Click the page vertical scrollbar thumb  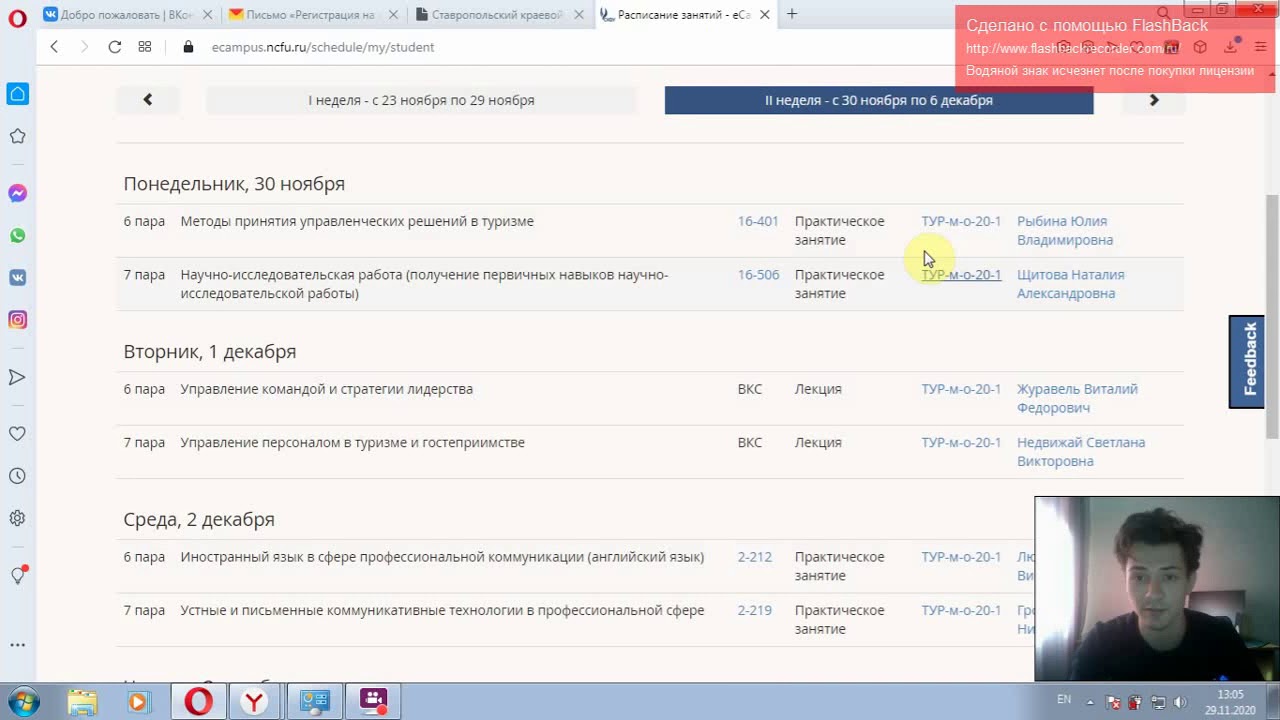1272,315
